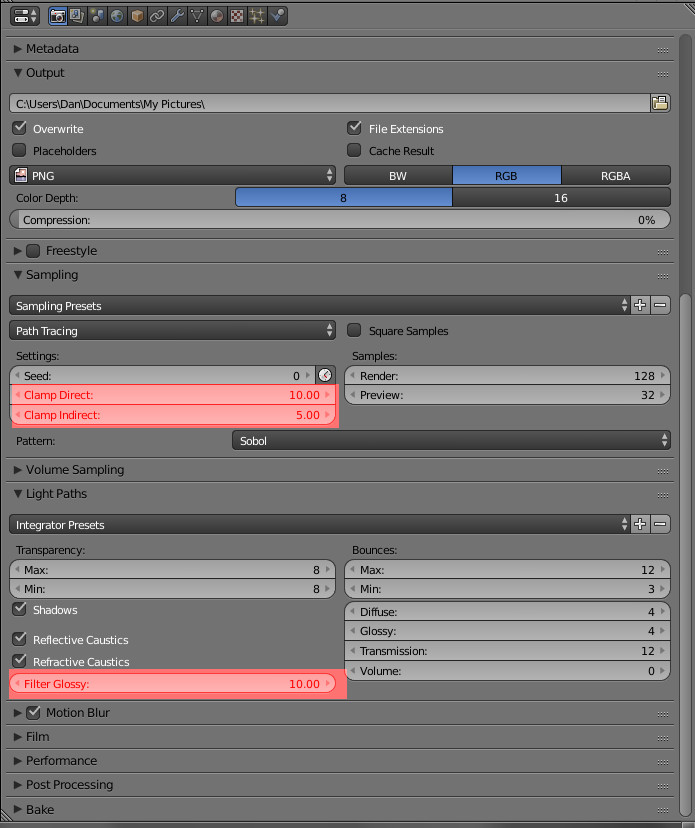Screen dimensions: 695x828
Task: Expand the Volume Sampling panel
Action: tap(17, 469)
